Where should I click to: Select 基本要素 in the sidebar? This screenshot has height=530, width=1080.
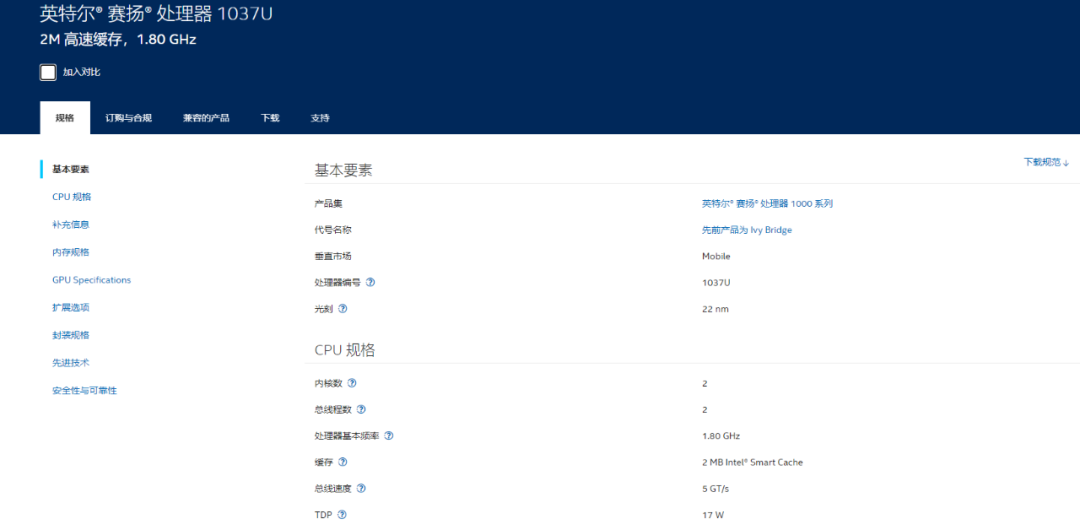tap(70, 170)
